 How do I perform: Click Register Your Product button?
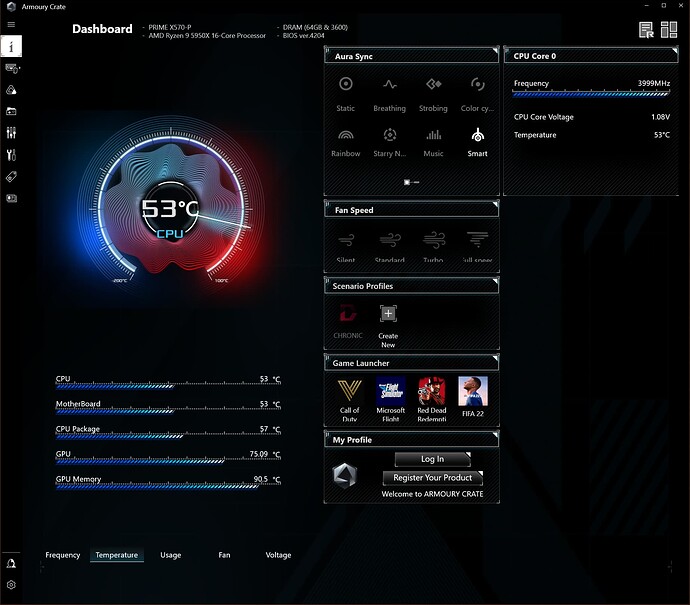coord(433,477)
